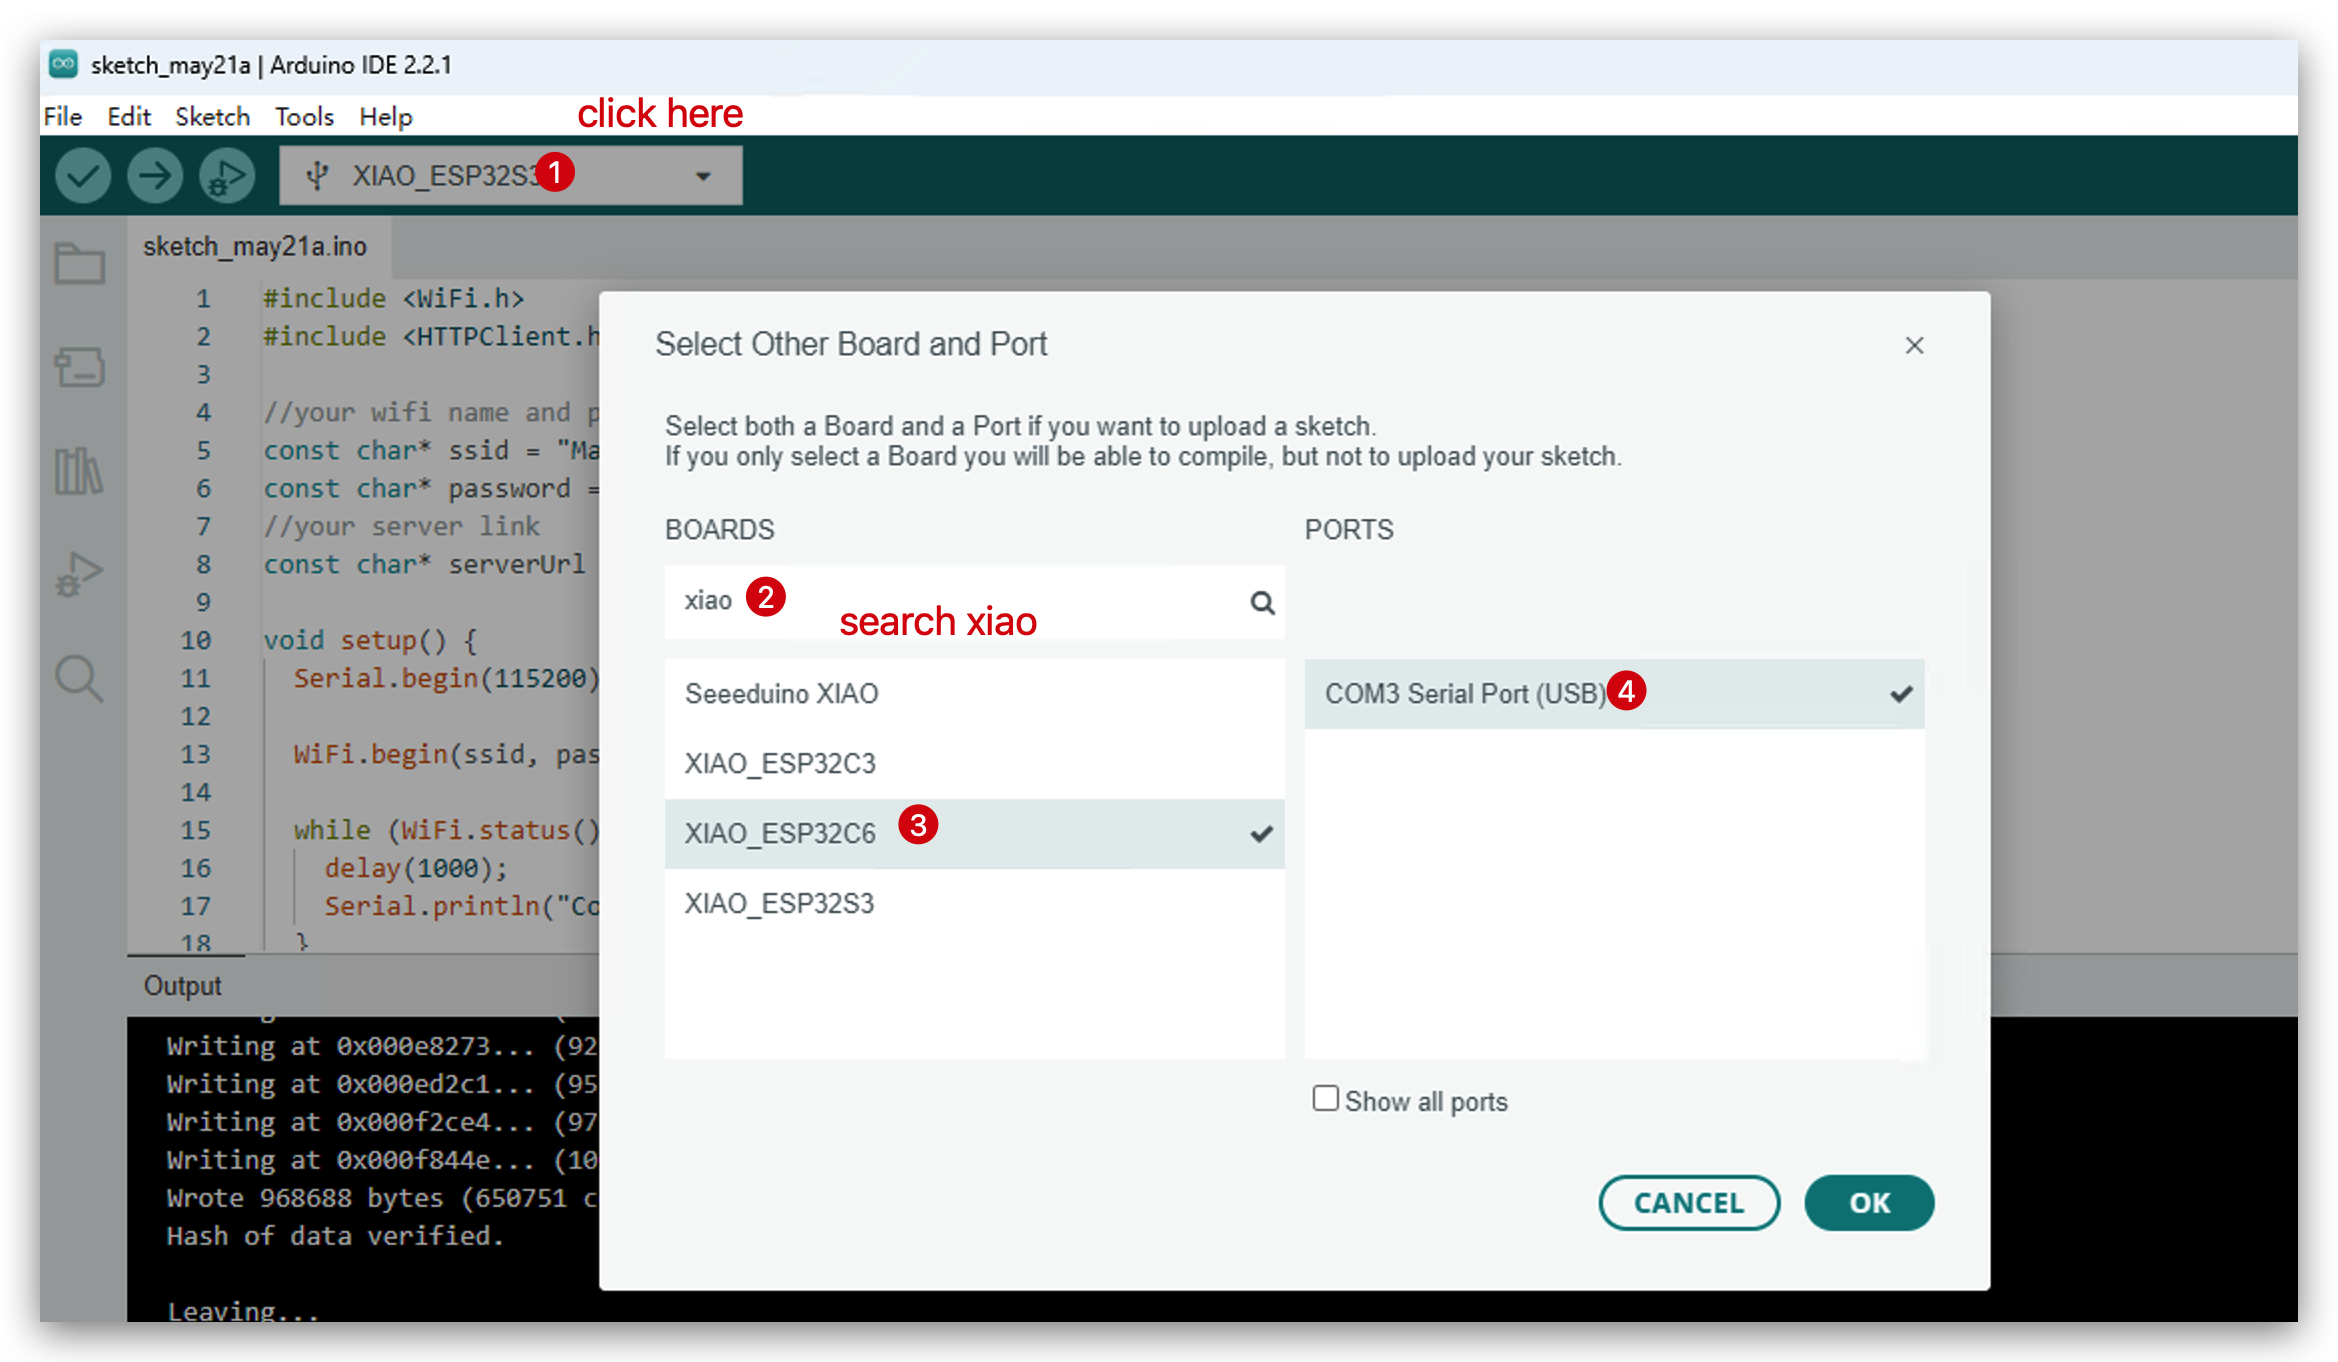Click the USB icon in the board selector
Screen dimensions: 2338x1362
coord(317,176)
